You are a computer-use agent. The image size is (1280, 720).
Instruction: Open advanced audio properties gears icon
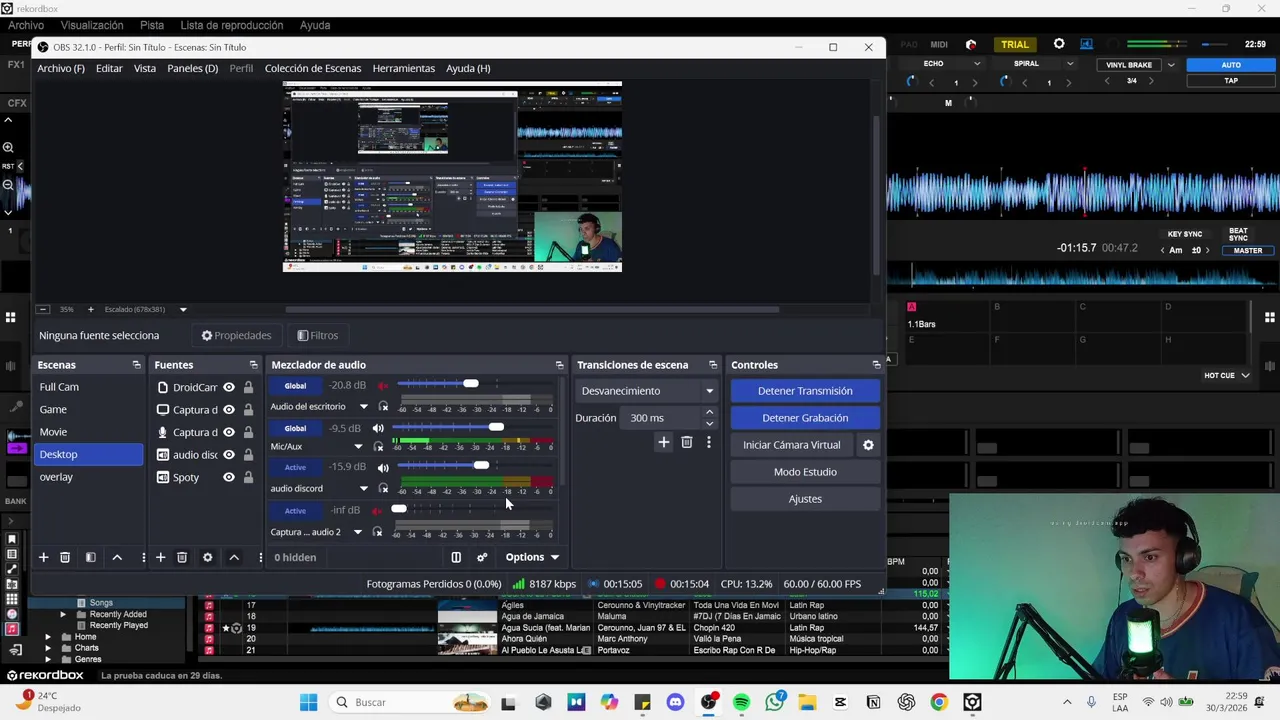482,557
